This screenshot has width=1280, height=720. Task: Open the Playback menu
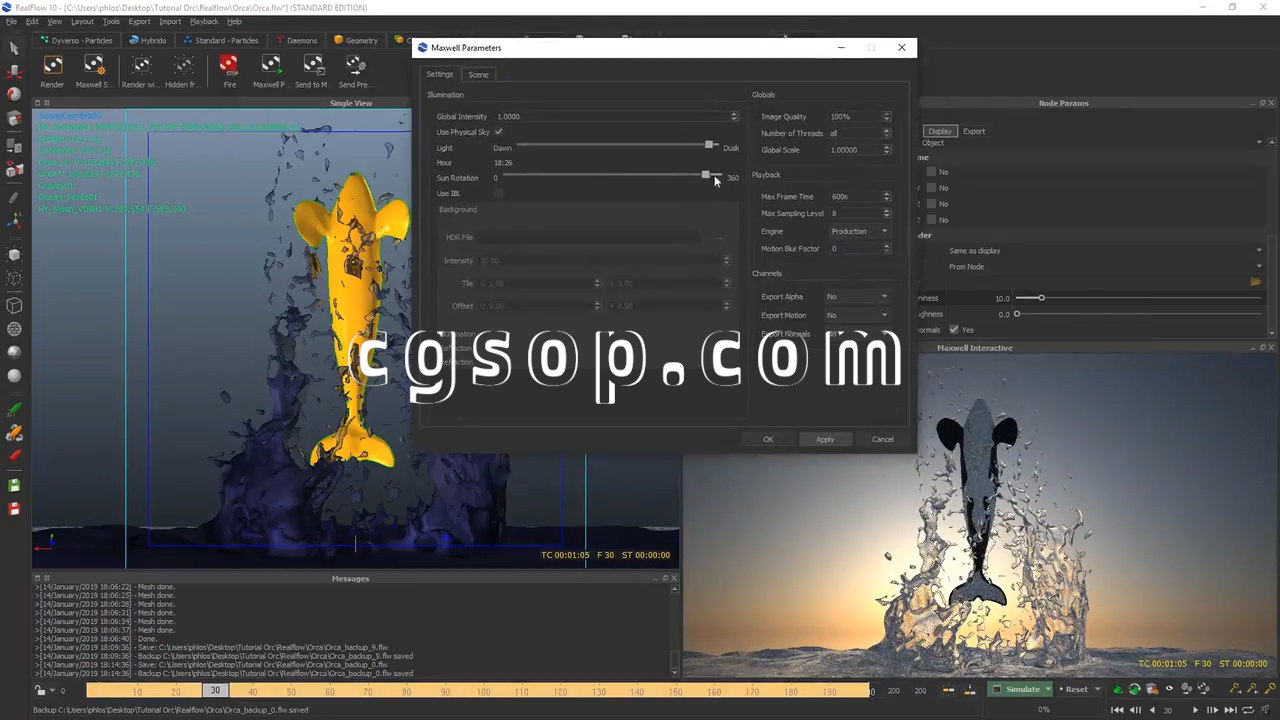204,21
